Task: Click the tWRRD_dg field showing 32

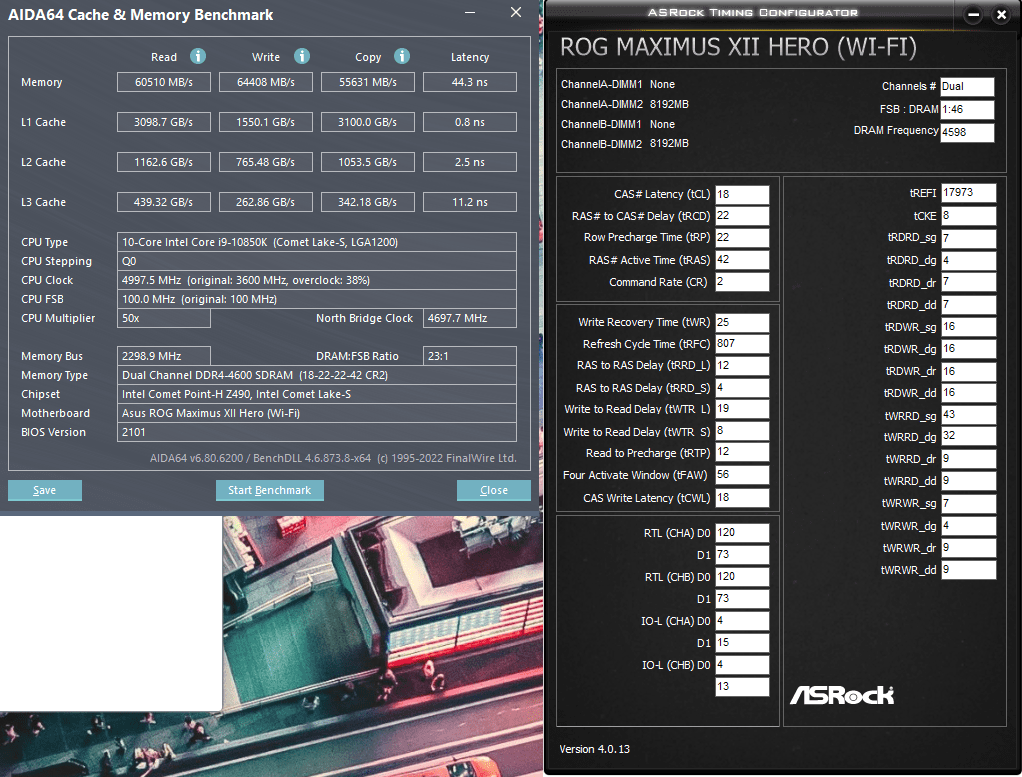Action: (x=969, y=437)
